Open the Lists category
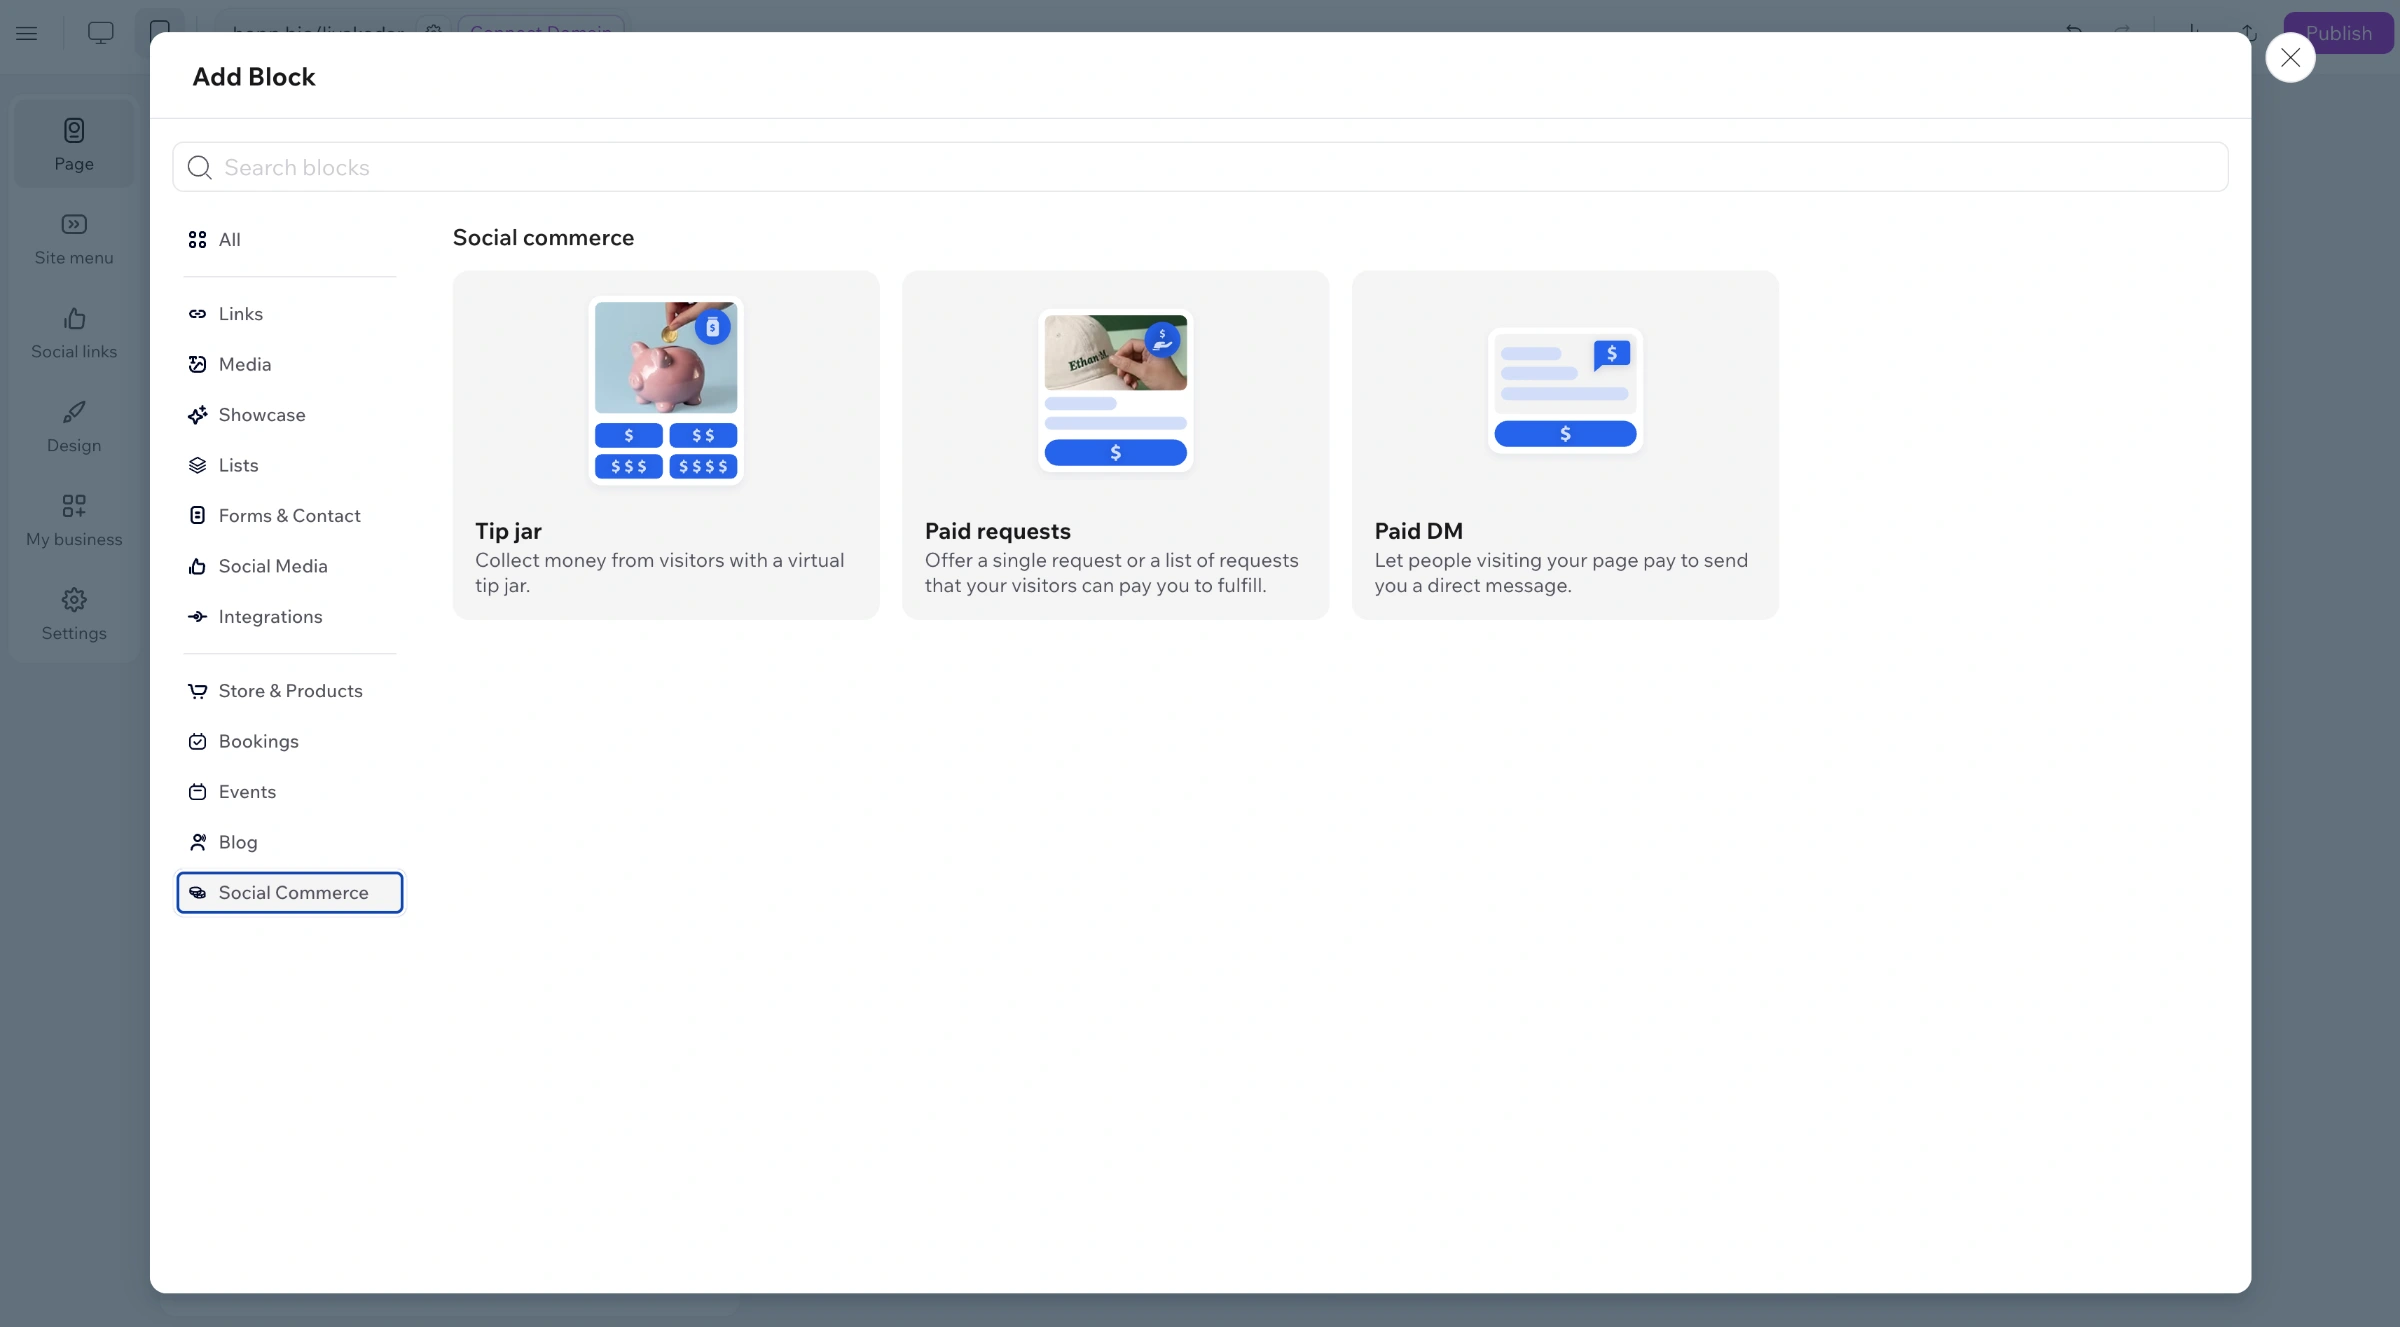 click(x=290, y=465)
